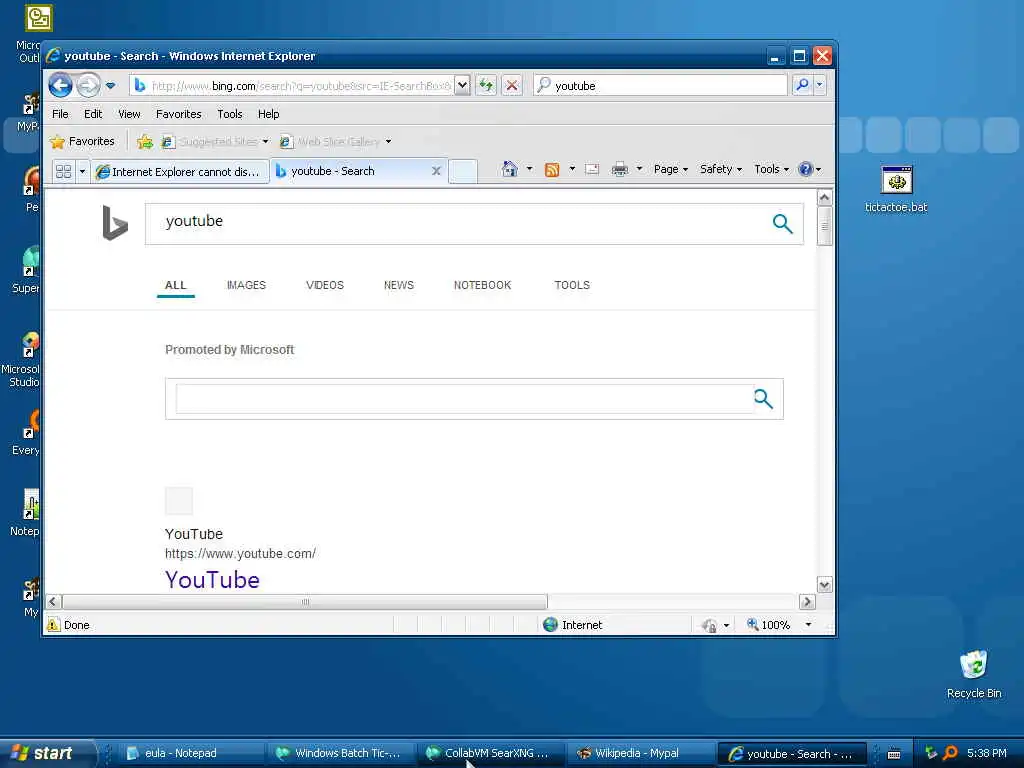The height and width of the screenshot is (768, 1024).
Task: Click the Home icon in command bar
Action: [509, 169]
